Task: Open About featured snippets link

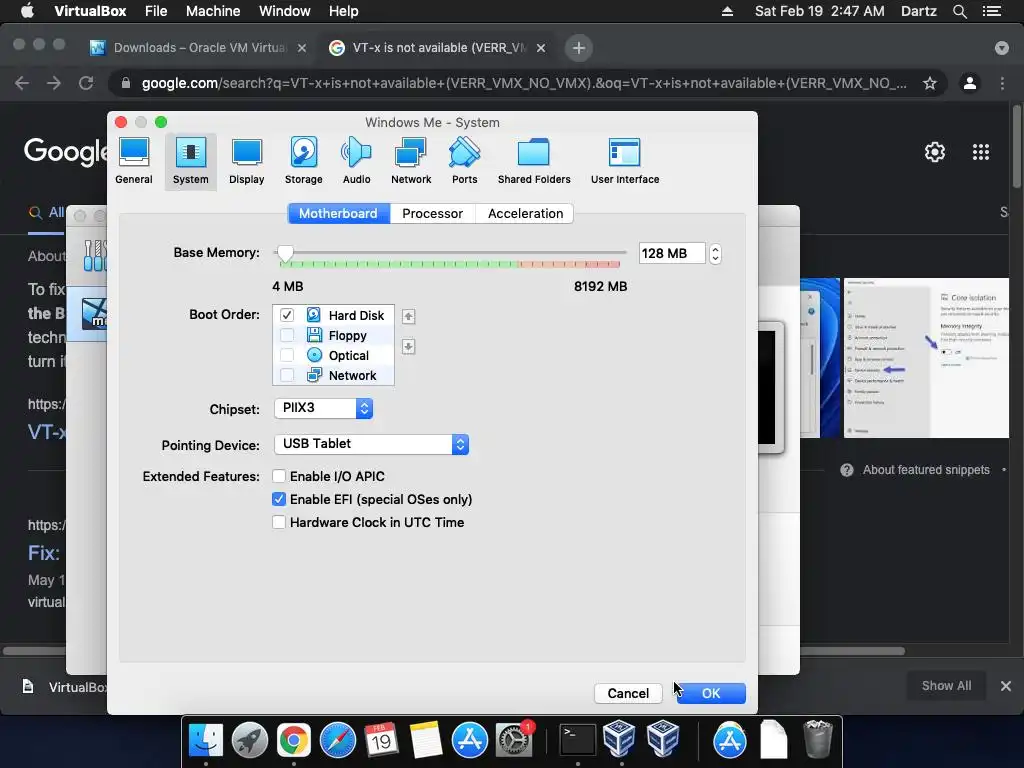Action: click(925, 470)
